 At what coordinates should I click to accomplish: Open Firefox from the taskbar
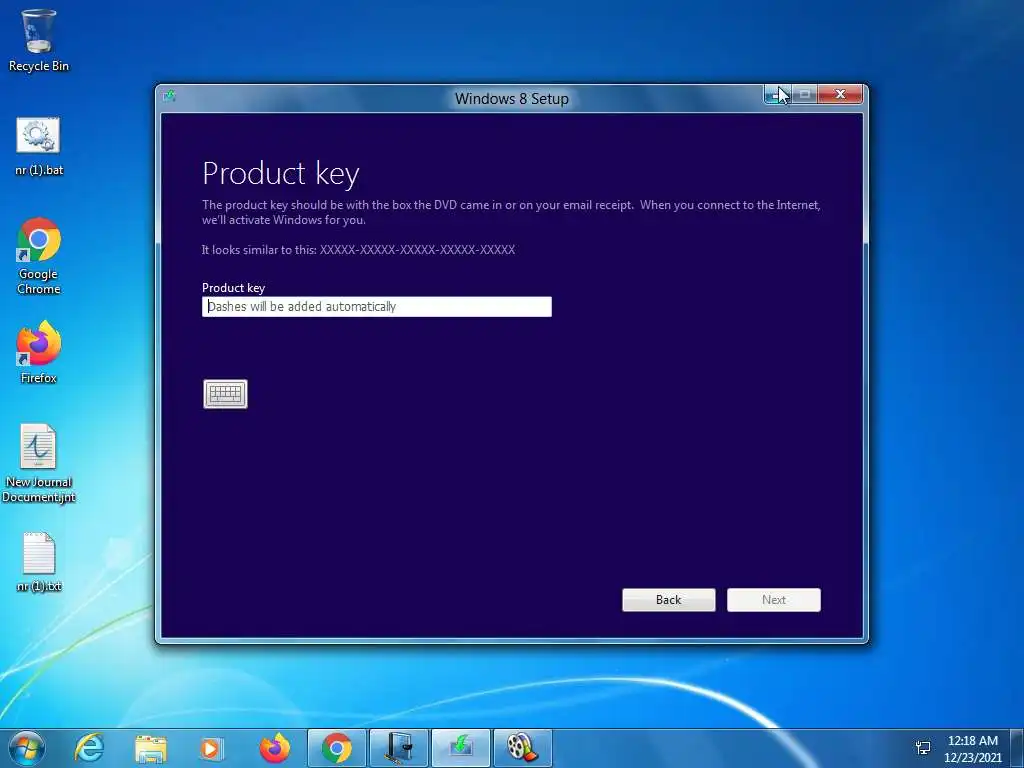tap(274, 748)
